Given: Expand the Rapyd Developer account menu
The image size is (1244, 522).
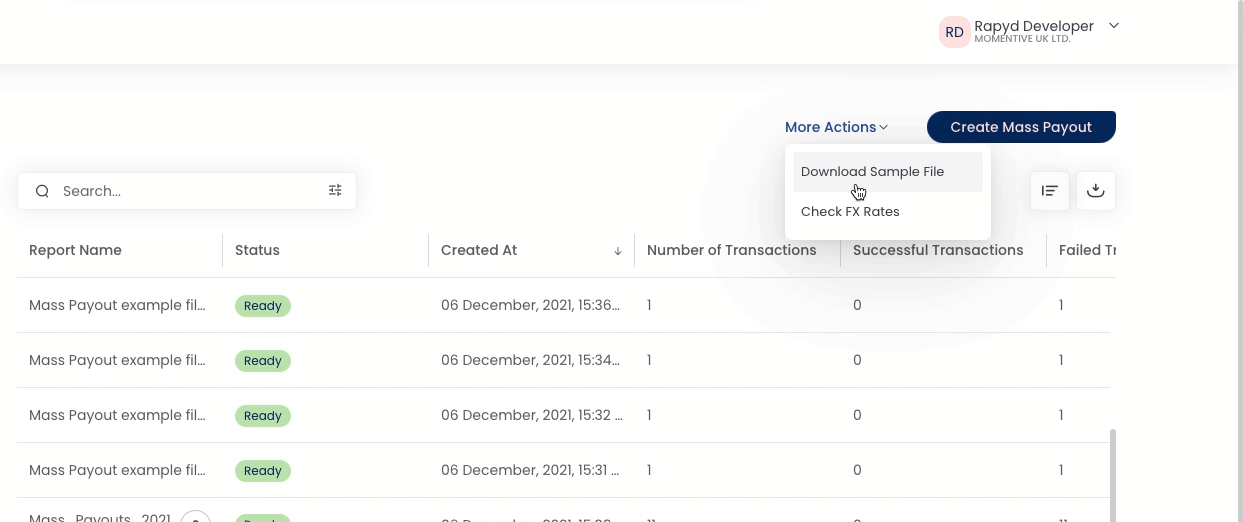Looking at the screenshot, I should (1114, 26).
